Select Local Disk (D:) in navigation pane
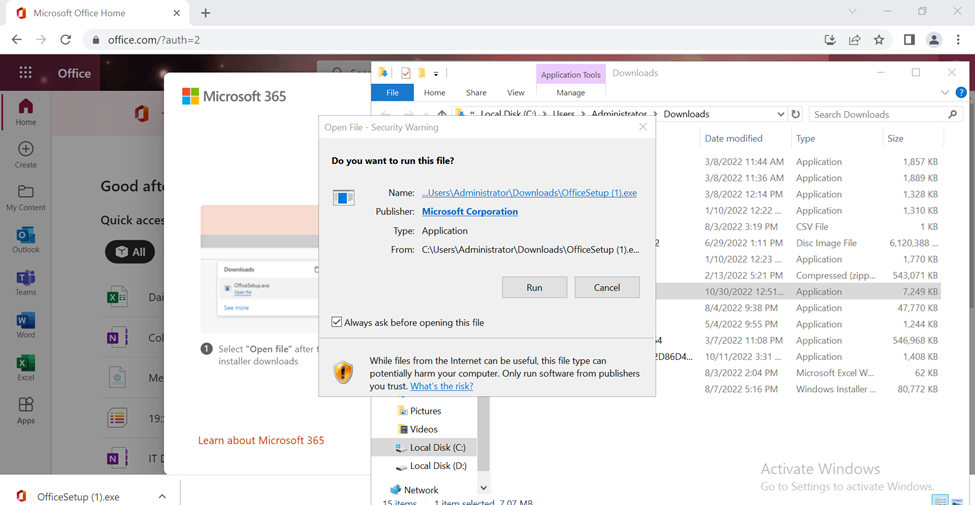975x505 pixels. (438, 466)
